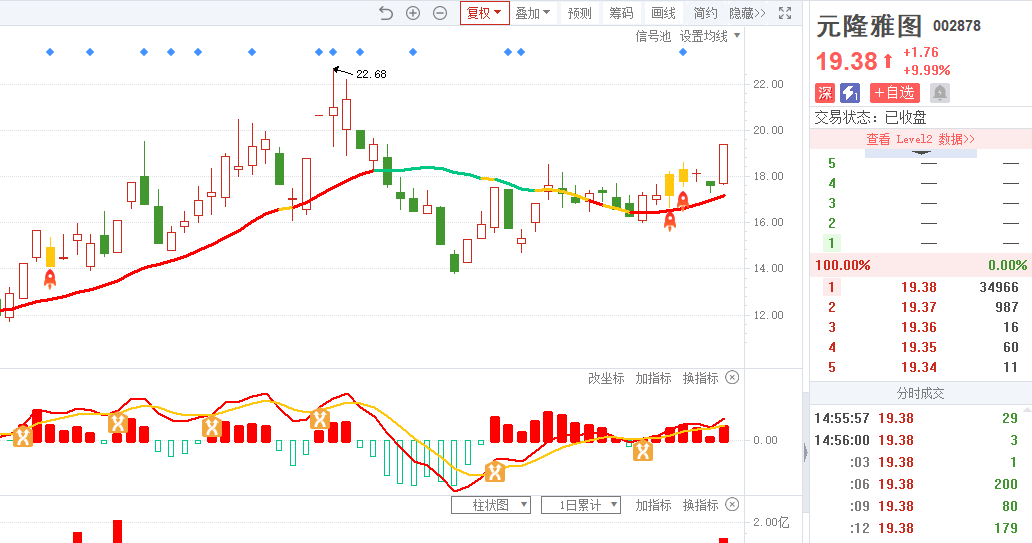Viewport: 1032px width, 543px height.
Task: Zoom out chart with minus icon
Action: 440,13
